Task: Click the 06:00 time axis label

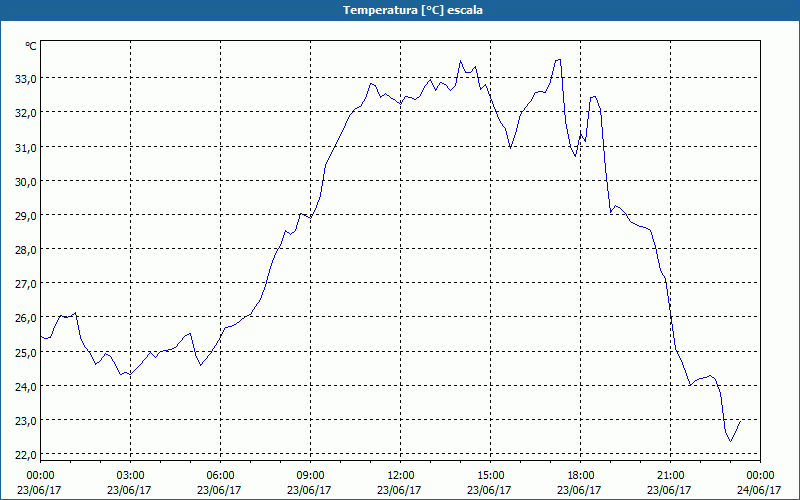Action: point(220,476)
